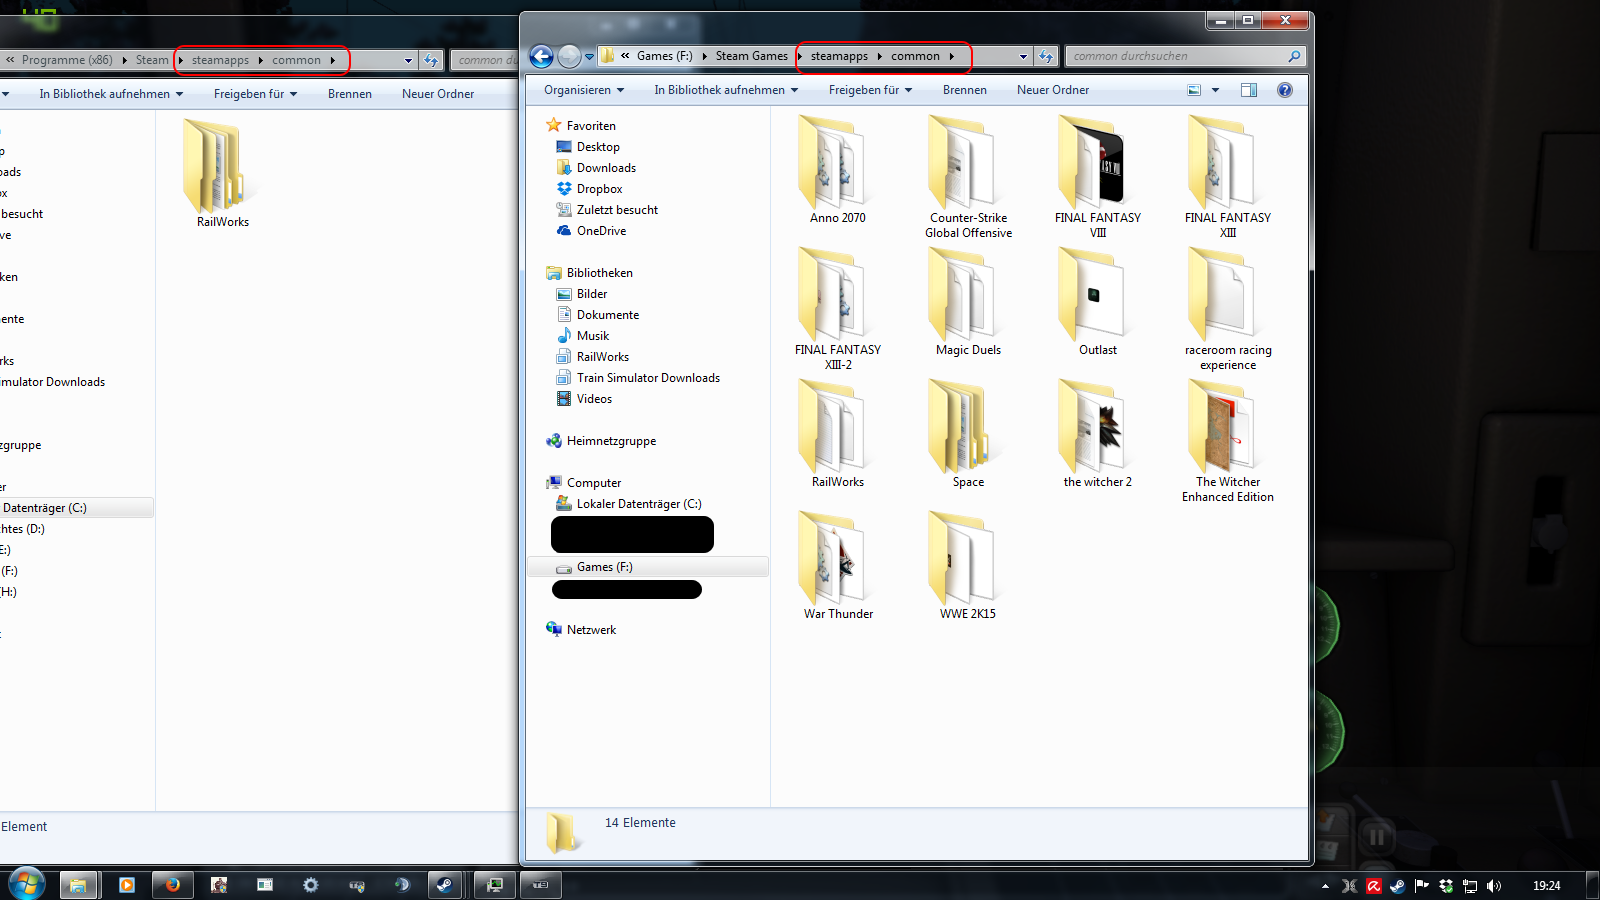
Task: Open Freigeben für menu in back window
Action: pos(255,94)
